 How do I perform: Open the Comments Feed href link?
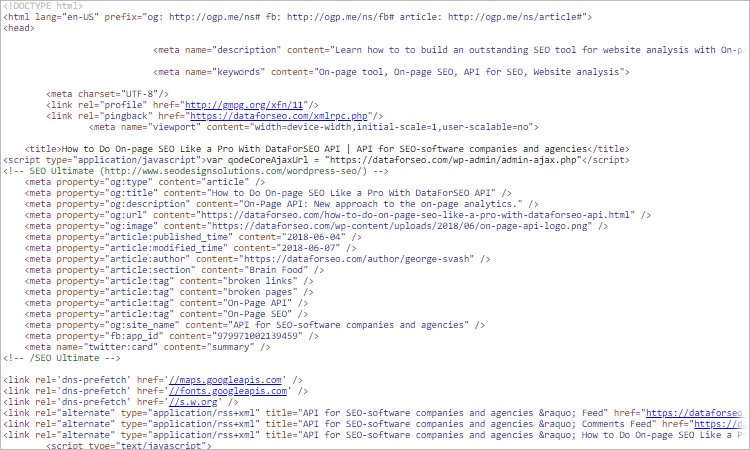[720, 424]
